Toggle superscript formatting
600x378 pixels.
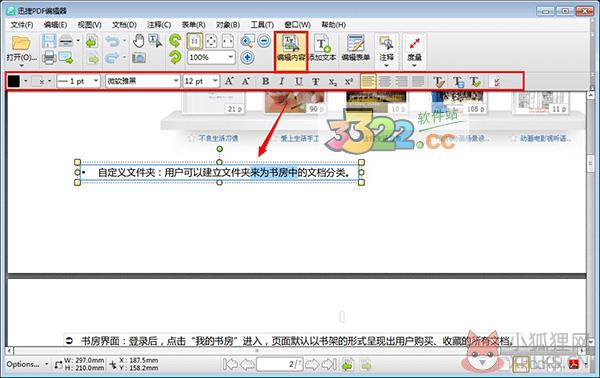coord(349,81)
